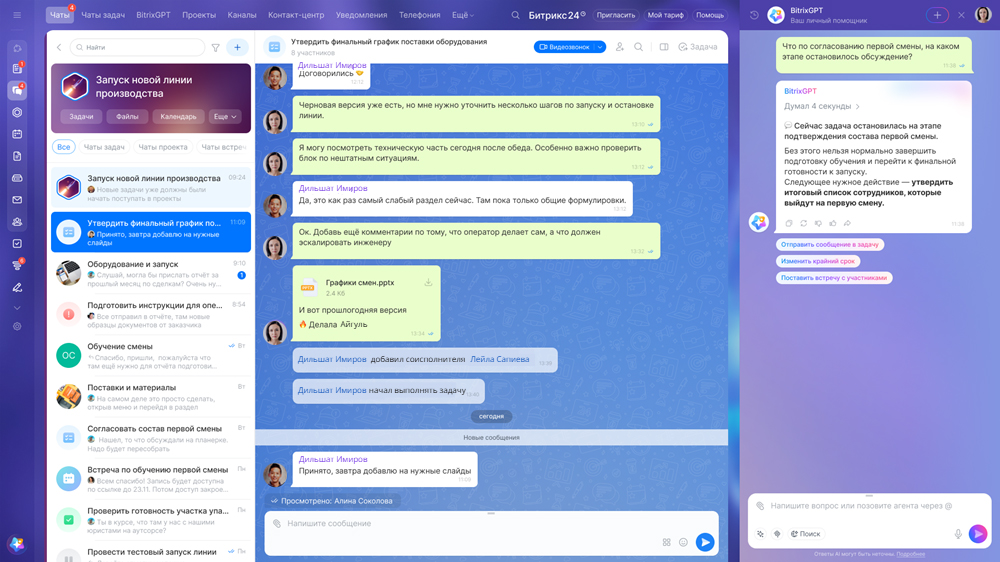Copy the BitrixGPT answer

[x=789, y=223]
